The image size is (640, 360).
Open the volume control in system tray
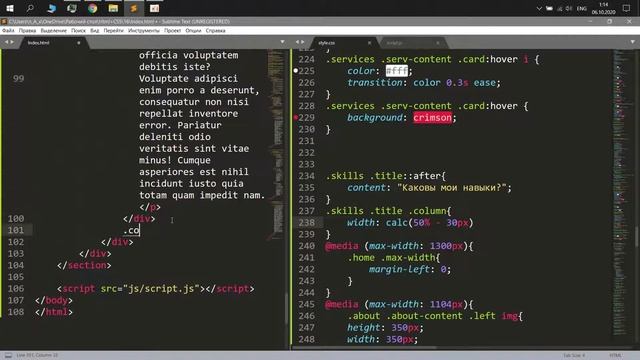pyautogui.click(x=569, y=8)
